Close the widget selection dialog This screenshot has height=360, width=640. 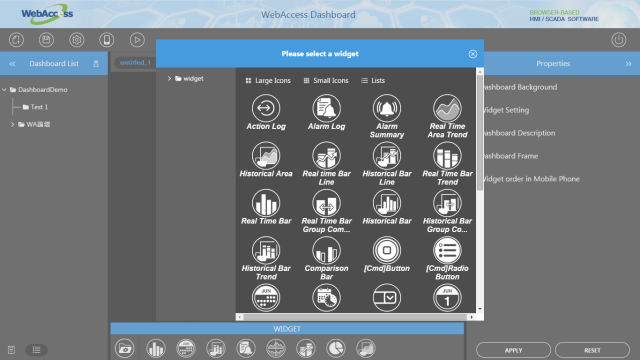coord(473,54)
